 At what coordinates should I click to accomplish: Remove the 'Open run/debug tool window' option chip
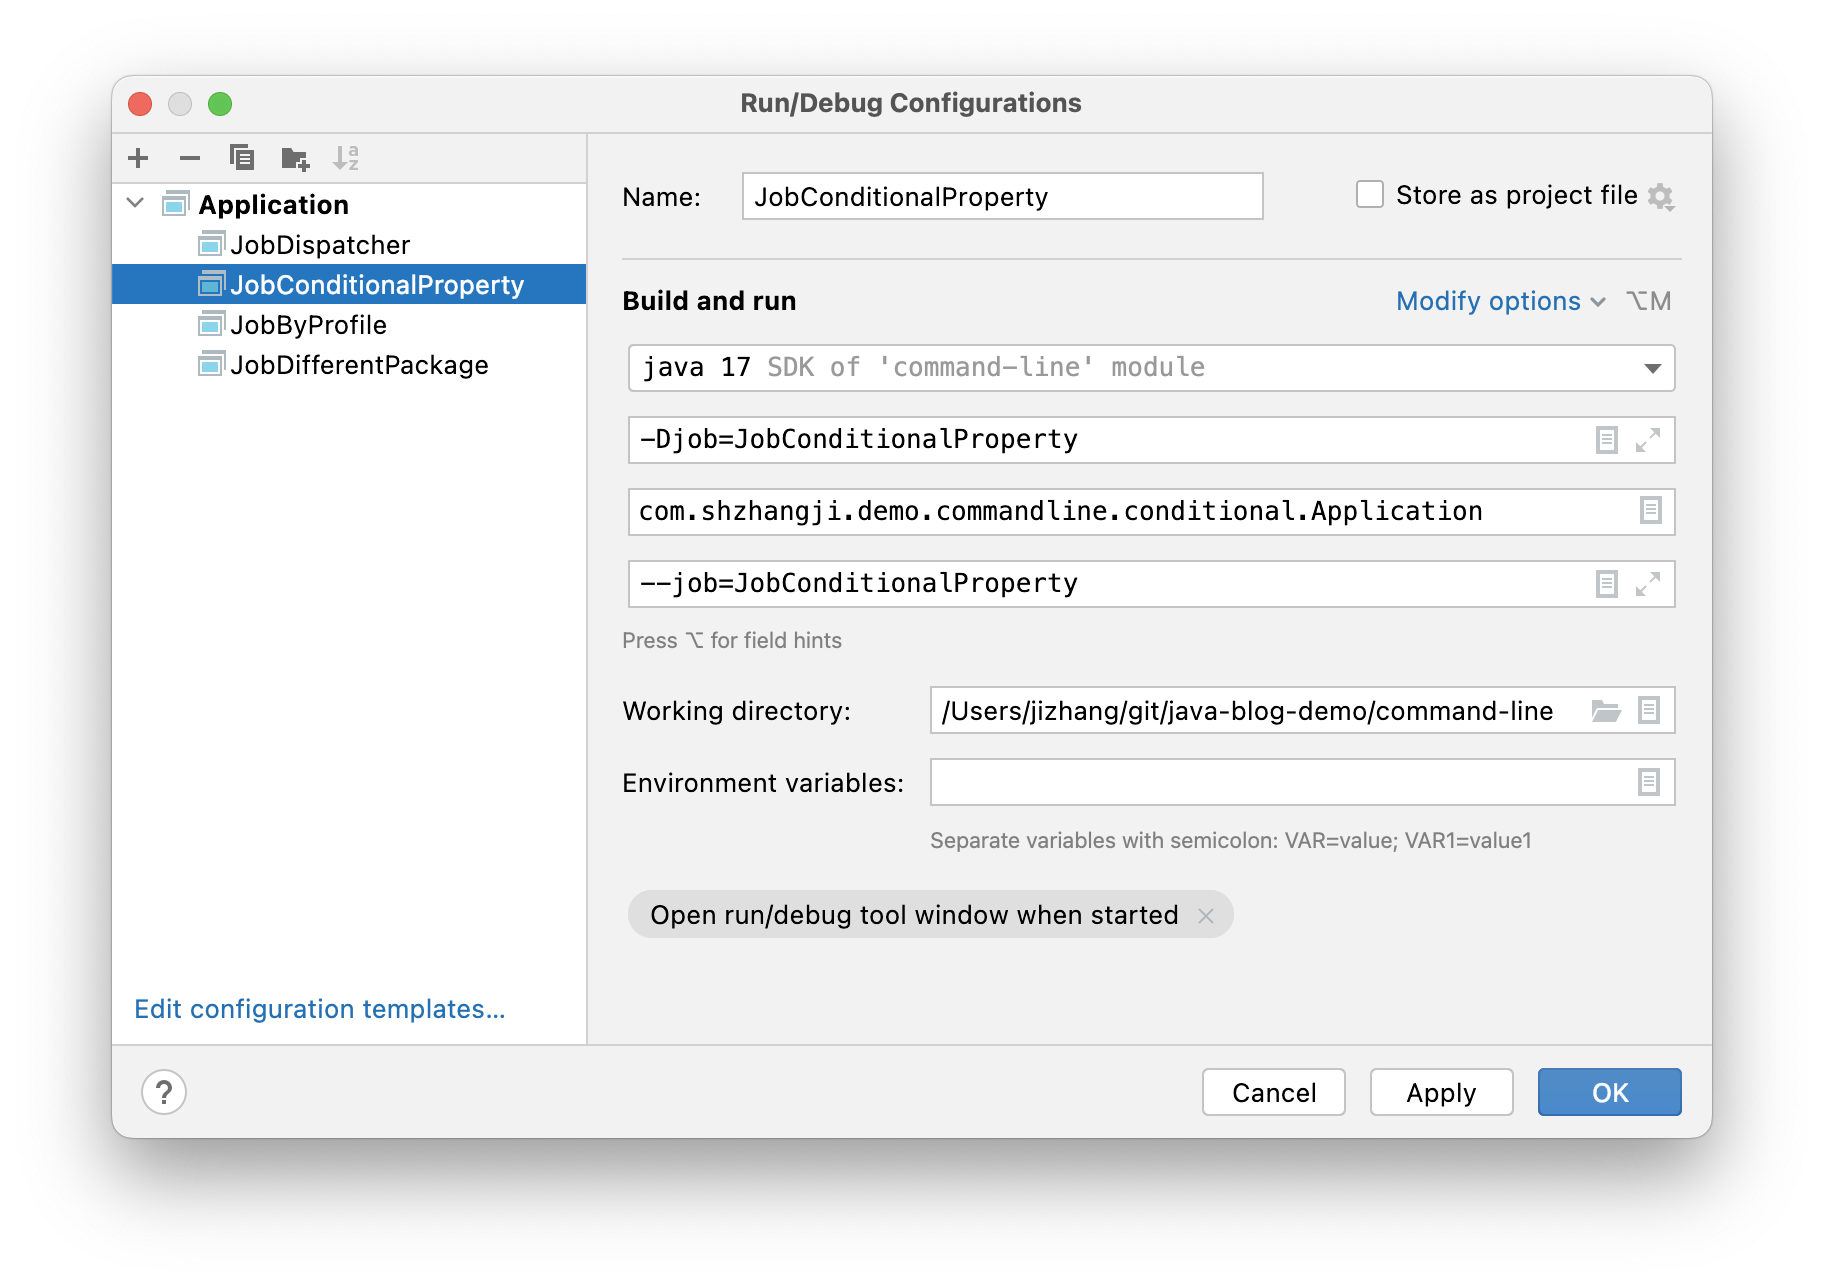coord(1206,916)
